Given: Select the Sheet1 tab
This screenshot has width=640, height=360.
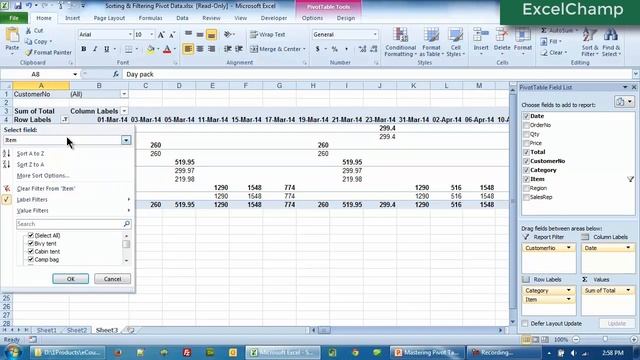Looking at the screenshot, I should point(47,330).
